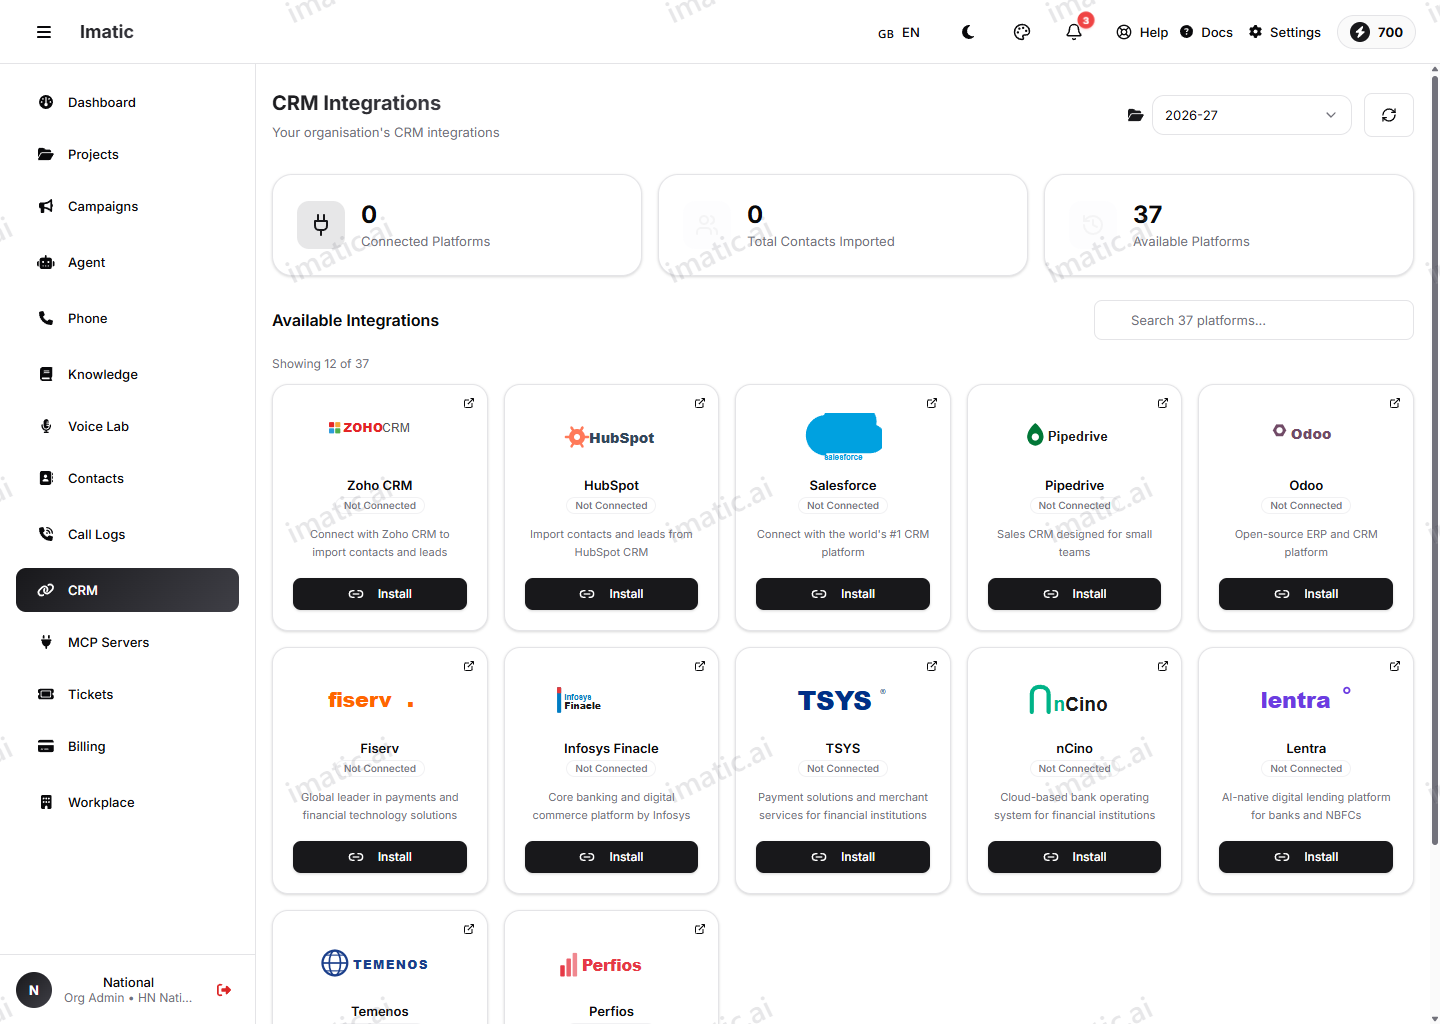The width and height of the screenshot is (1440, 1024).
Task: Log out using the red exit icon
Action: pyautogui.click(x=224, y=990)
